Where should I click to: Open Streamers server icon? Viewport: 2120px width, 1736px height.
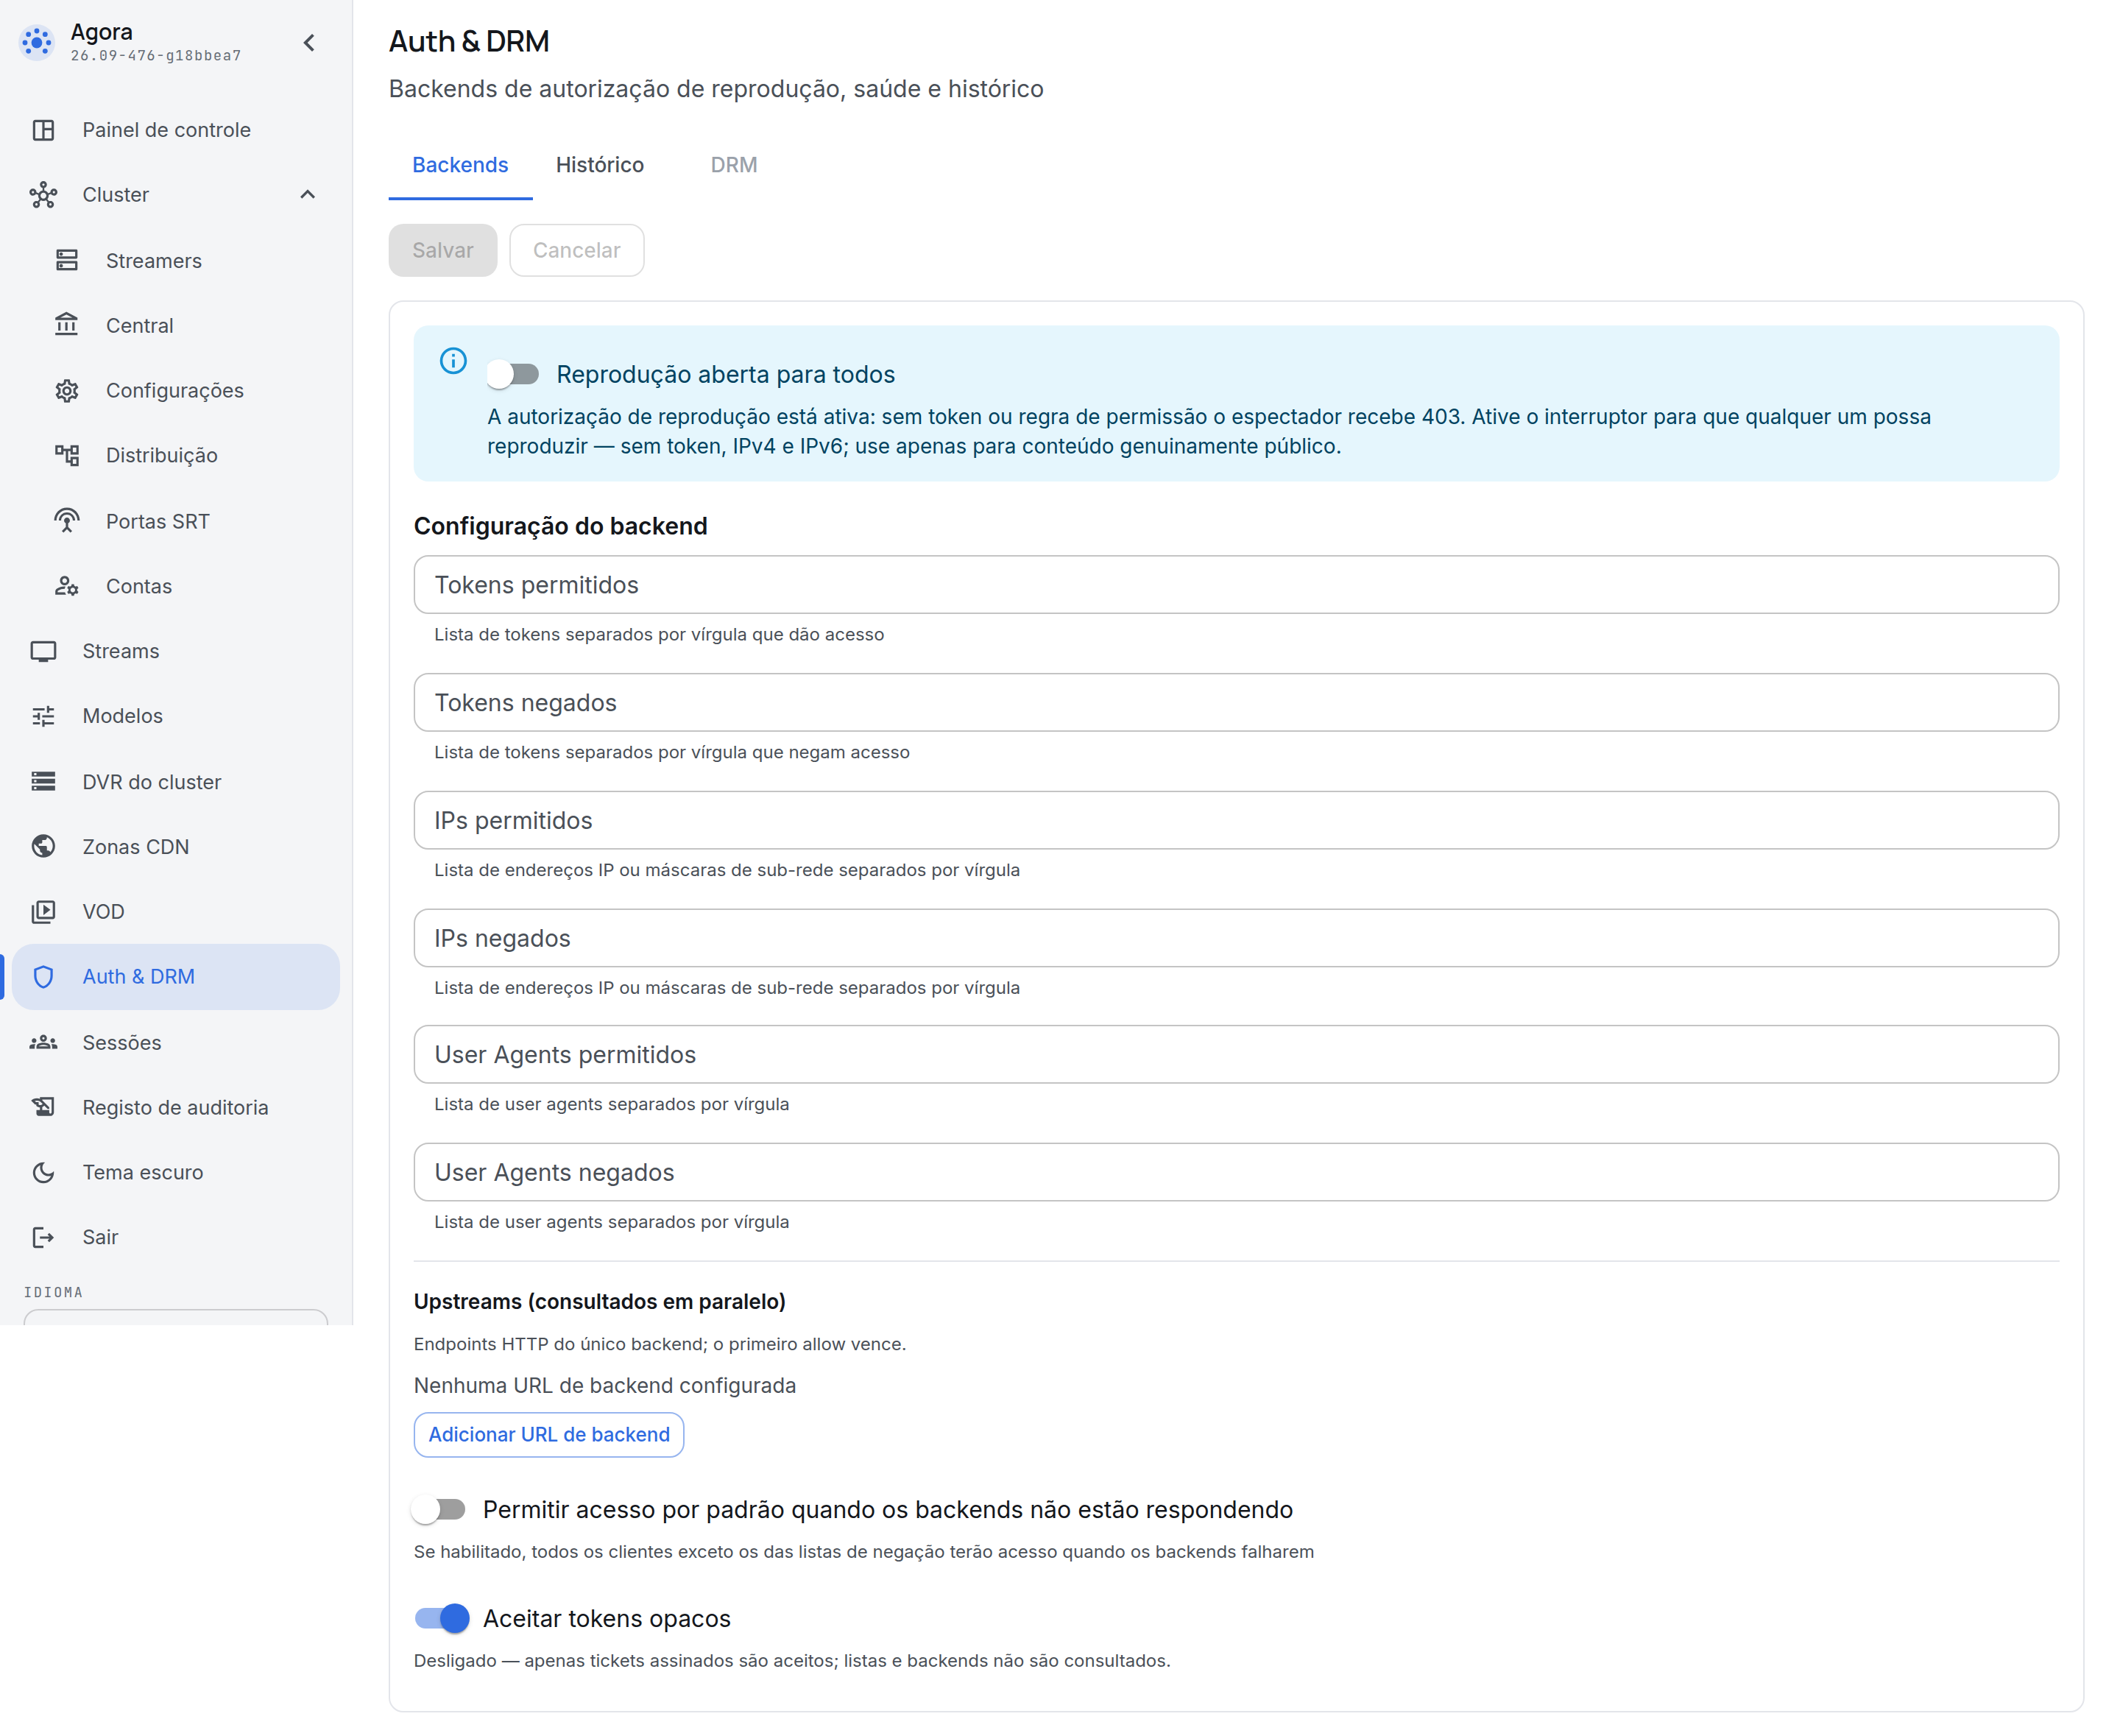(67, 261)
